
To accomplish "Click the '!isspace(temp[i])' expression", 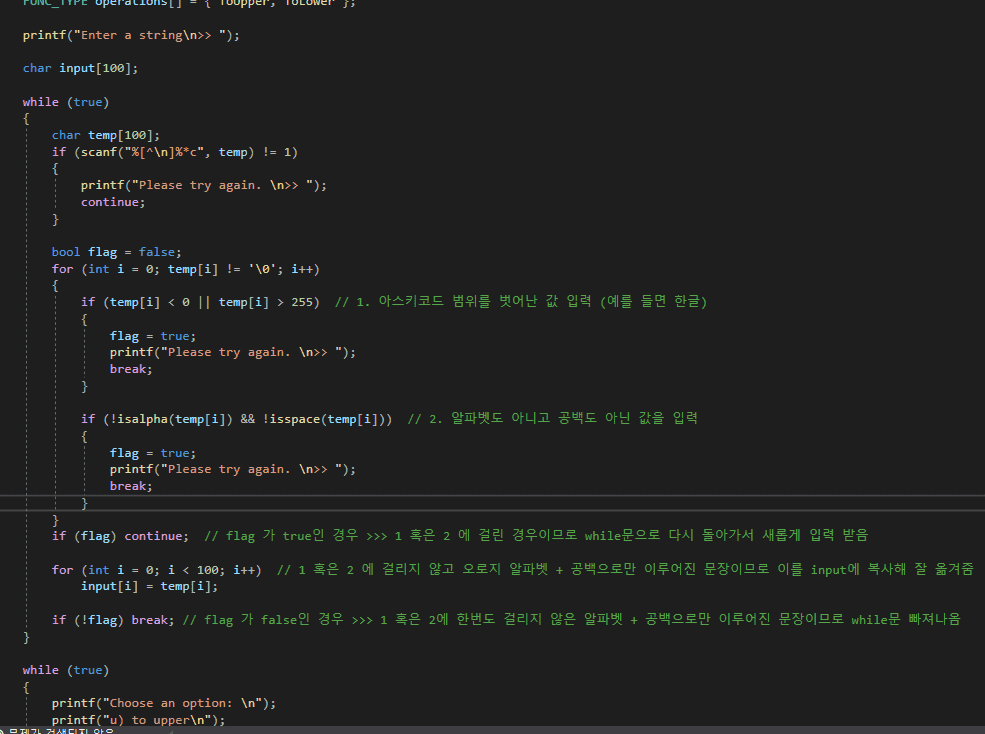I will (x=324, y=419).
